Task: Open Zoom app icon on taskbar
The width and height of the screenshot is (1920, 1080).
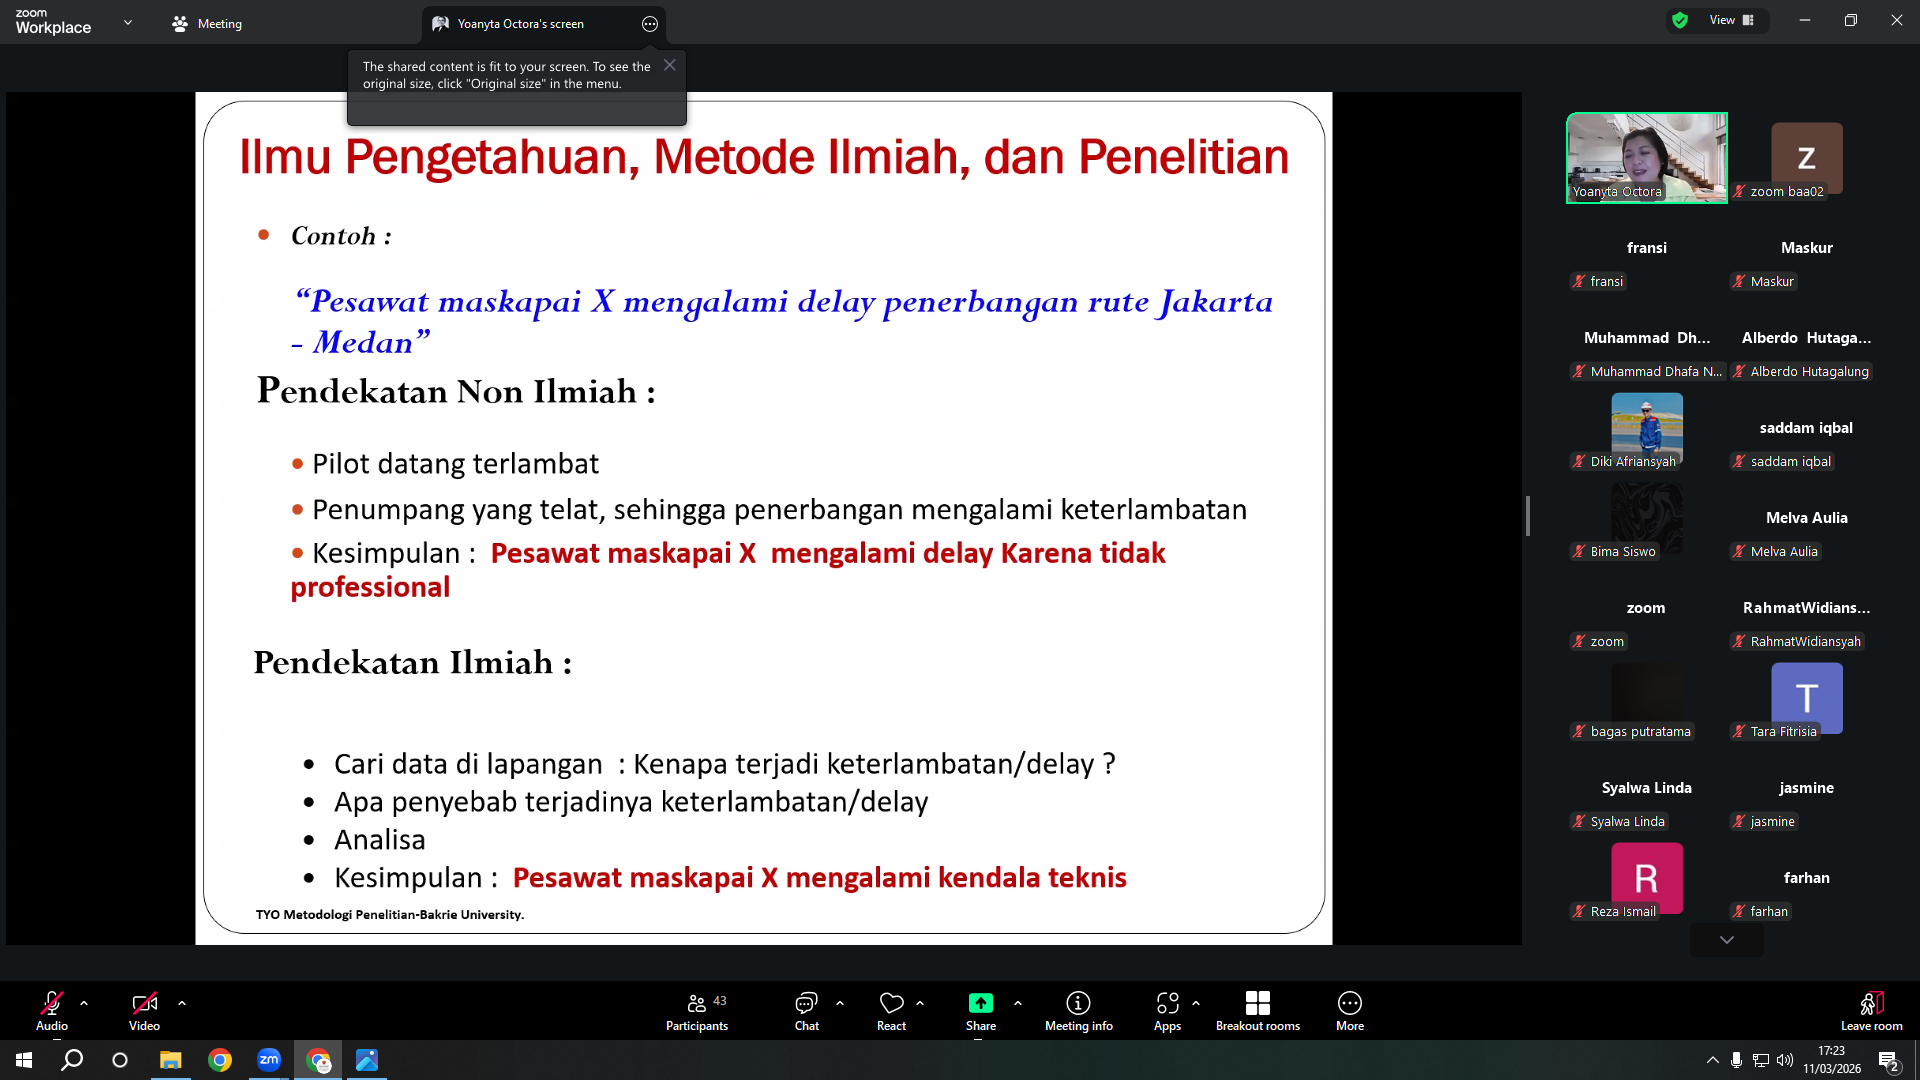Action: pos(268,1060)
